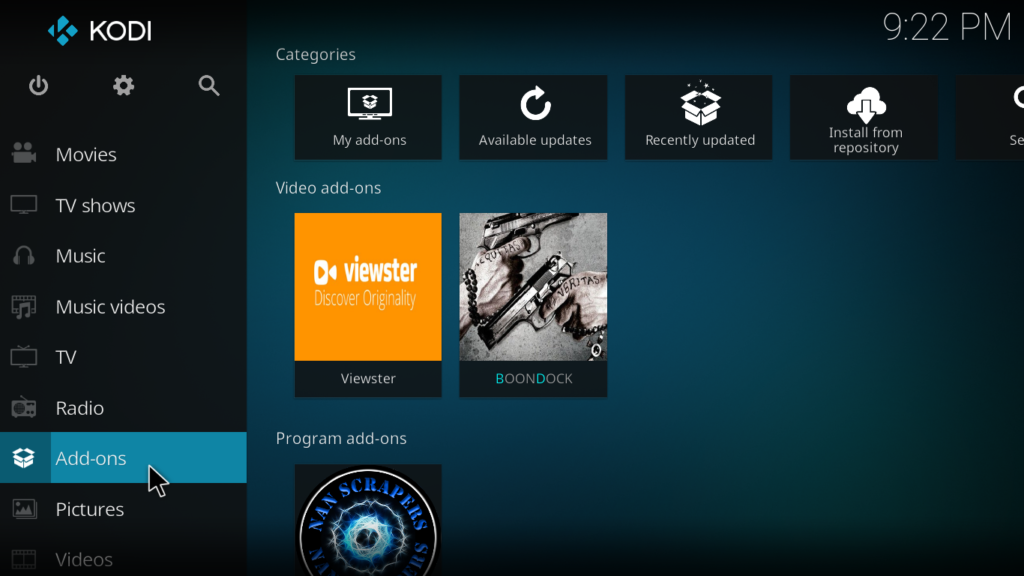The image size is (1024, 576).
Task: Click the Viewster name label
Action: pos(368,379)
